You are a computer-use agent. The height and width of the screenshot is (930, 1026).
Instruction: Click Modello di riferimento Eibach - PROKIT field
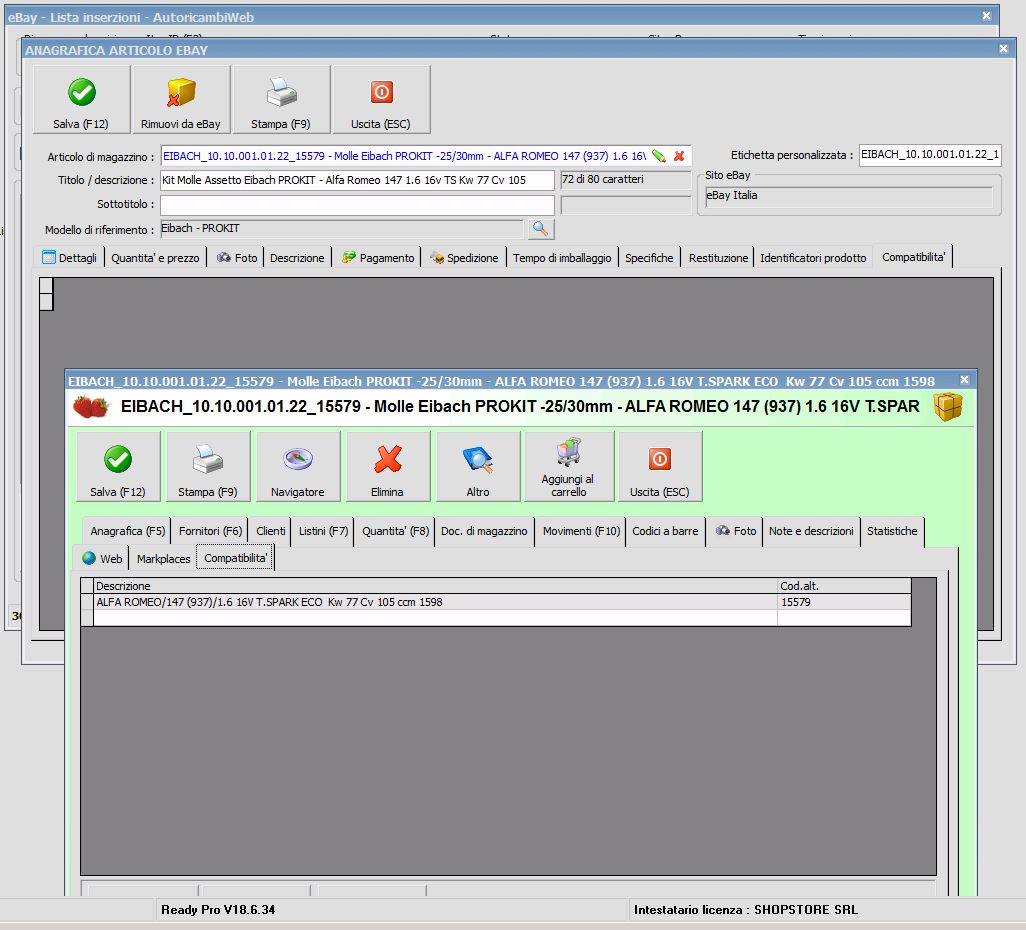342,228
